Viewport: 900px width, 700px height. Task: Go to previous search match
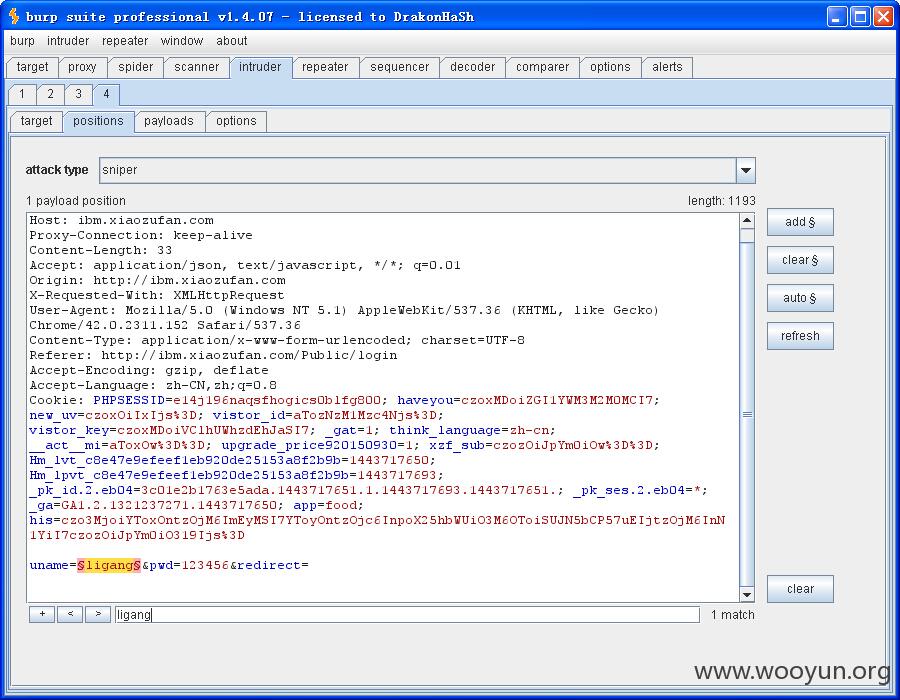coord(70,614)
